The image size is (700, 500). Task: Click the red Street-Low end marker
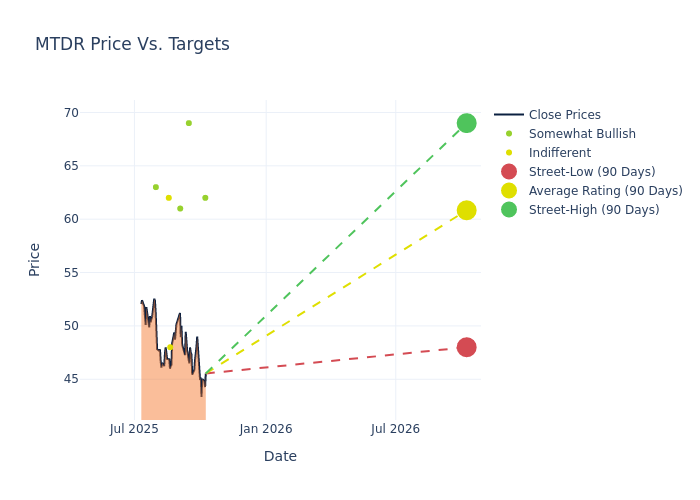(466, 347)
